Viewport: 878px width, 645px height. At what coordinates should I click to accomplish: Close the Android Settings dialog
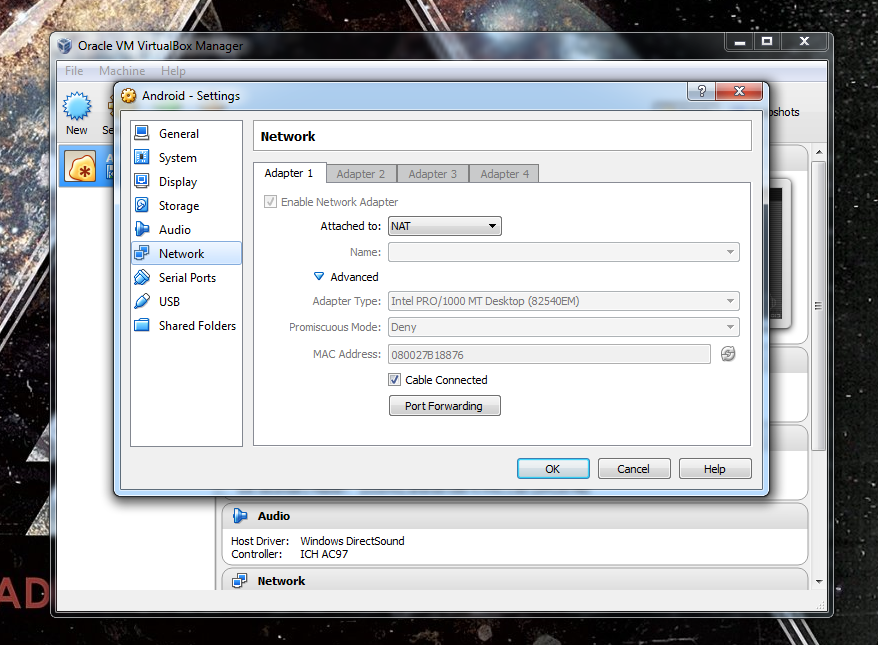pyautogui.click(x=739, y=91)
